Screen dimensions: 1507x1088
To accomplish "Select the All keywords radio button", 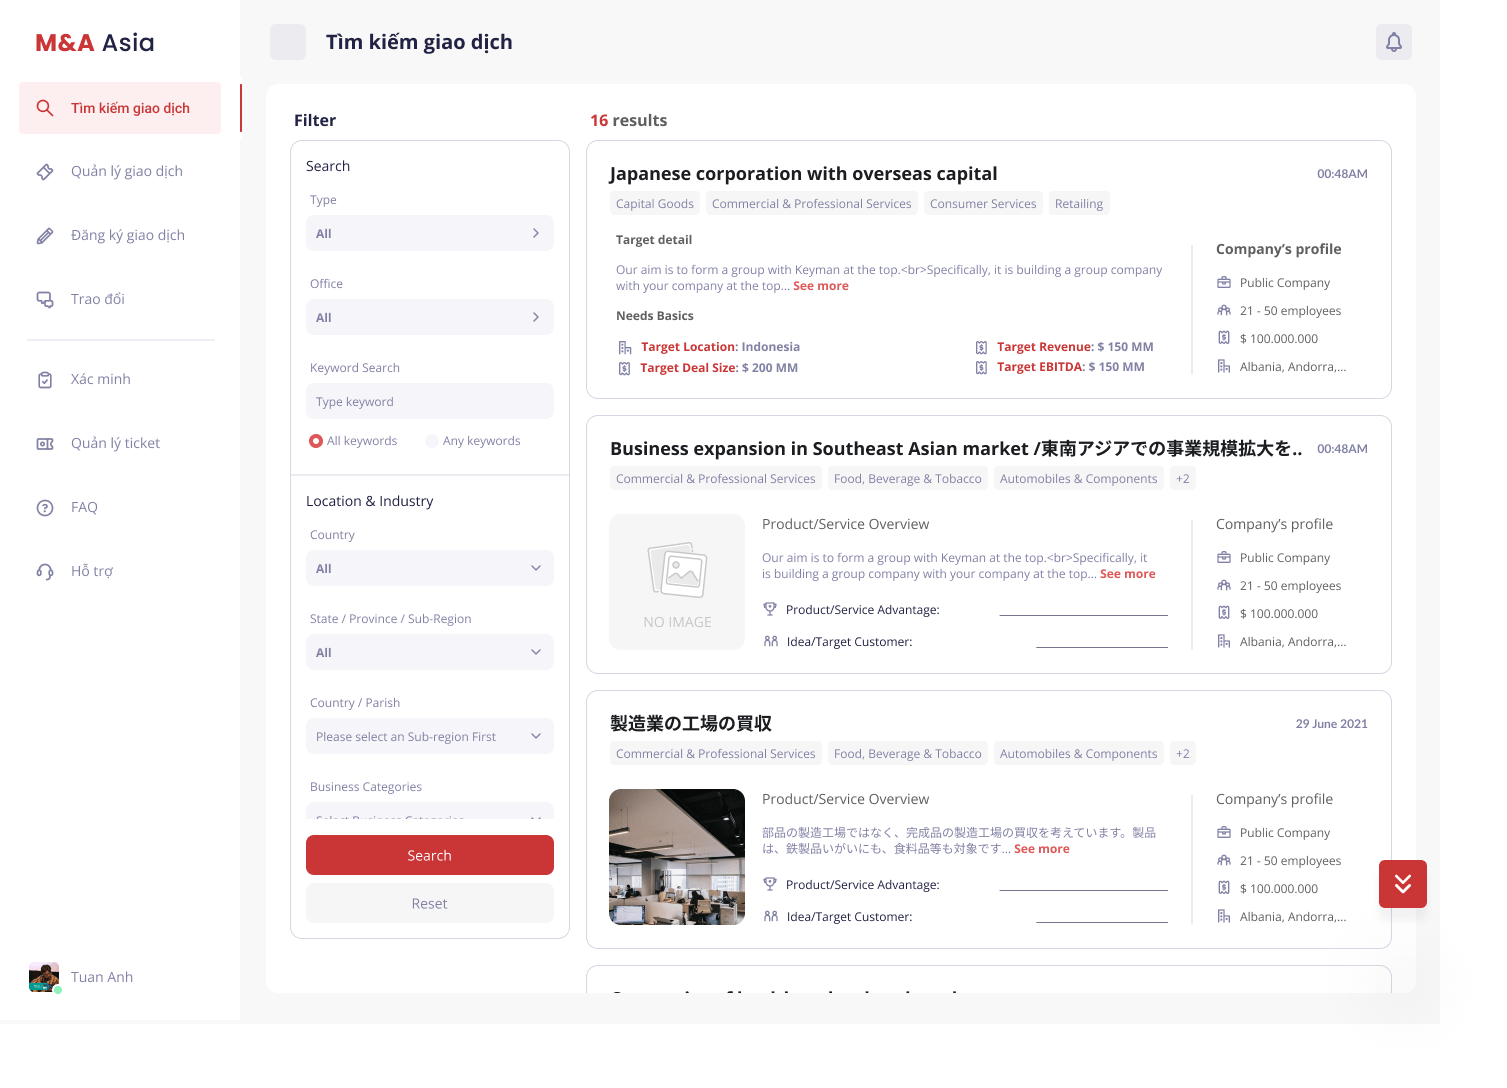I will click(316, 441).
